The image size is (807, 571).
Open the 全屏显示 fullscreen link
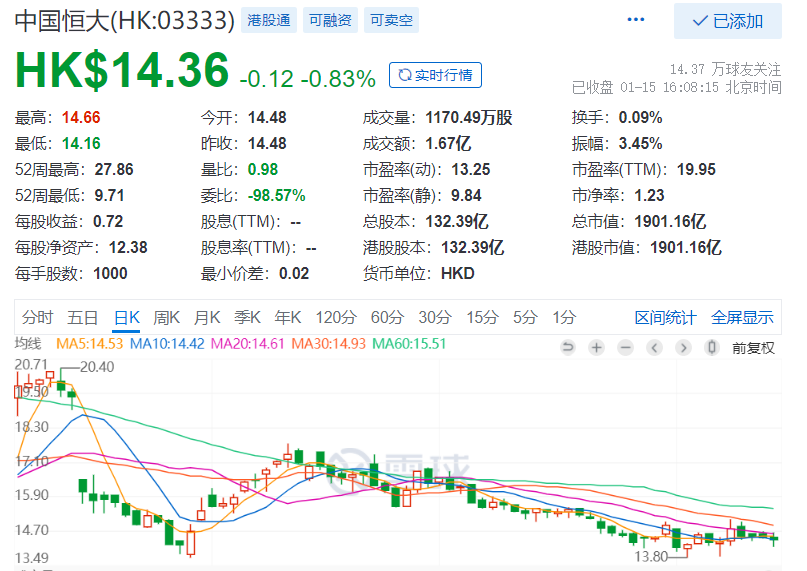[742, 318]
